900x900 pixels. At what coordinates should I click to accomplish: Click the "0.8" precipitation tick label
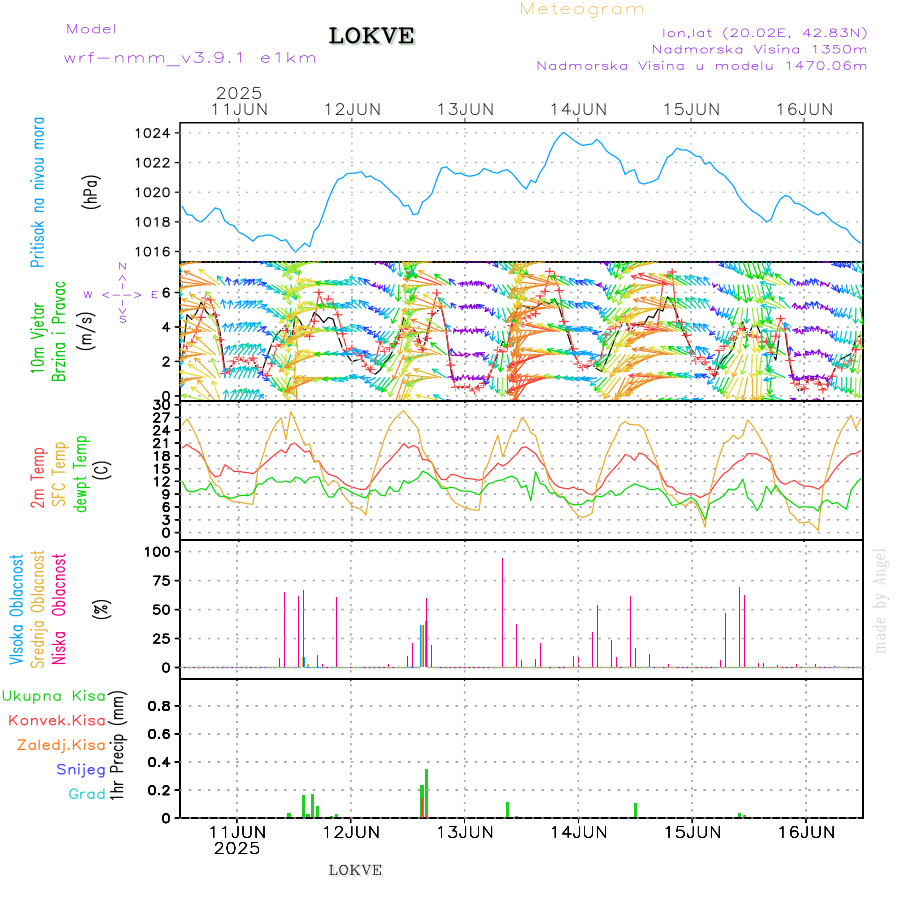pos(158,707)
